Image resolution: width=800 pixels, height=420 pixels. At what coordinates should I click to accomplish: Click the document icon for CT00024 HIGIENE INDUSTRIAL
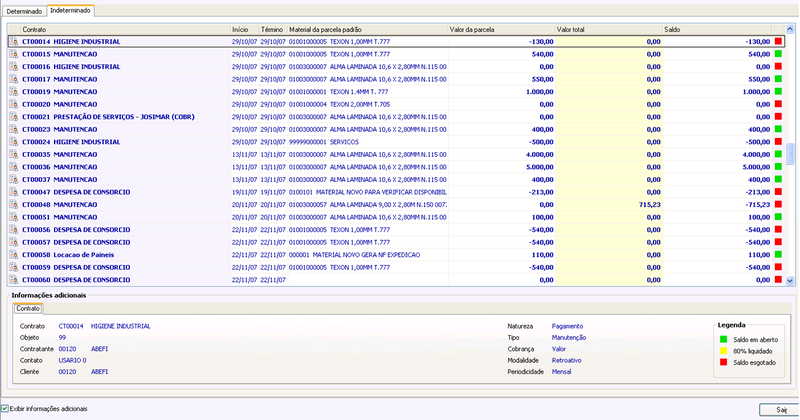click(14, 142)
